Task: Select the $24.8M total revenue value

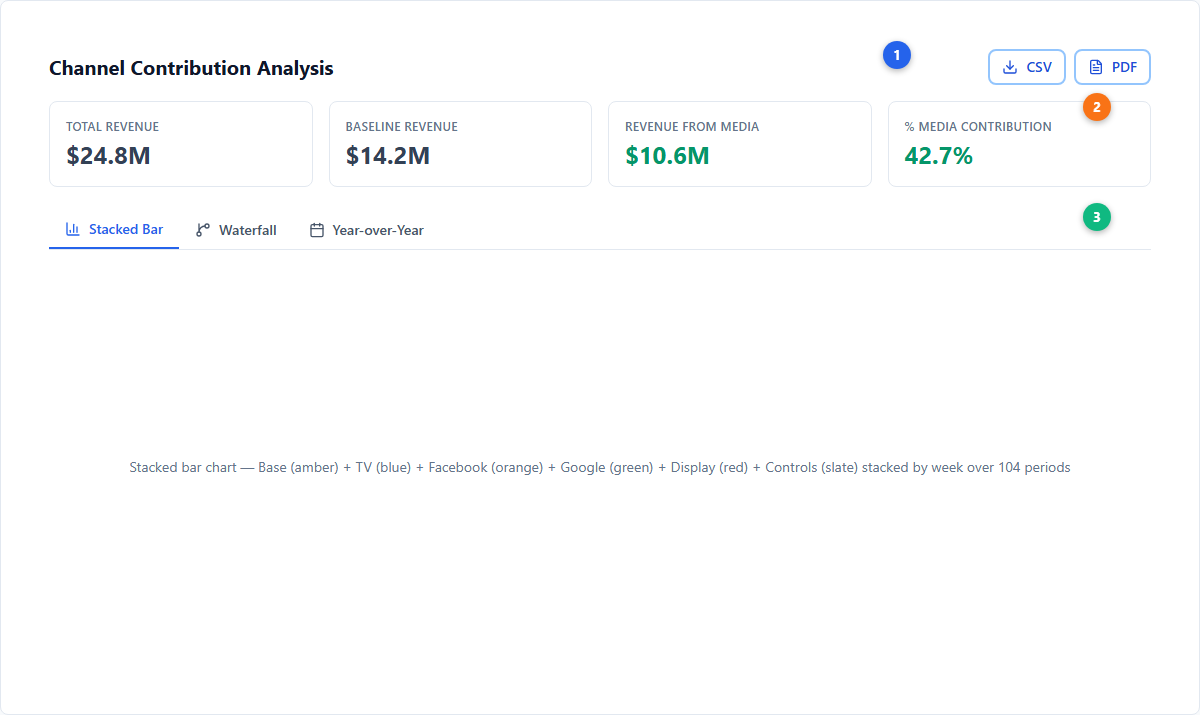Action: tap(108, 155)
